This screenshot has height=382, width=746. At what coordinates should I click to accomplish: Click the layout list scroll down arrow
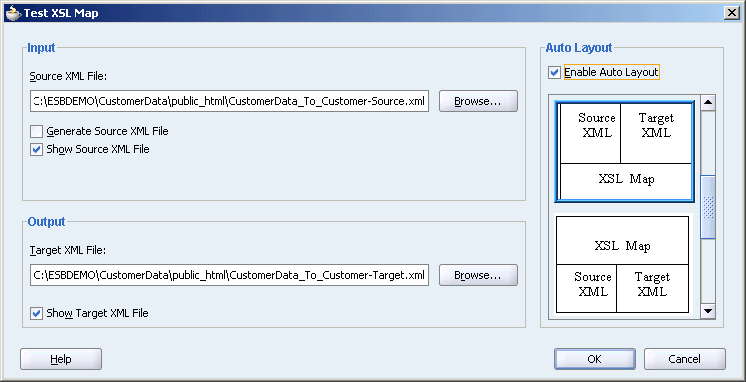click(x=708, y=311)
